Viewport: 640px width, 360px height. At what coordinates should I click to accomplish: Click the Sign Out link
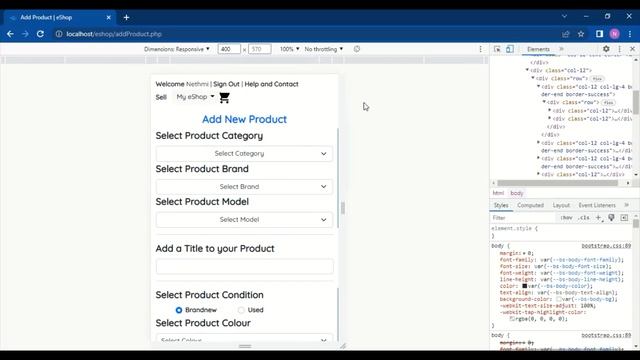tap(226, 84)
